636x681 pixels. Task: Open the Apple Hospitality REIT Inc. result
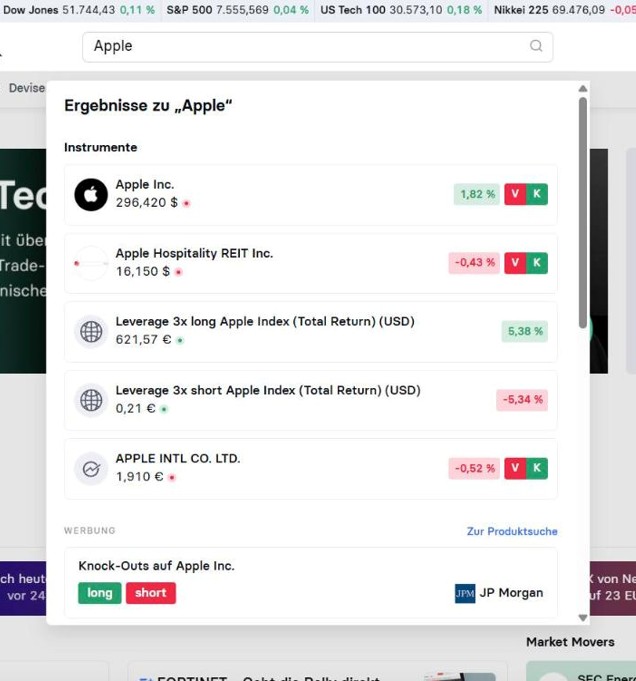click(x=194, y=253)
